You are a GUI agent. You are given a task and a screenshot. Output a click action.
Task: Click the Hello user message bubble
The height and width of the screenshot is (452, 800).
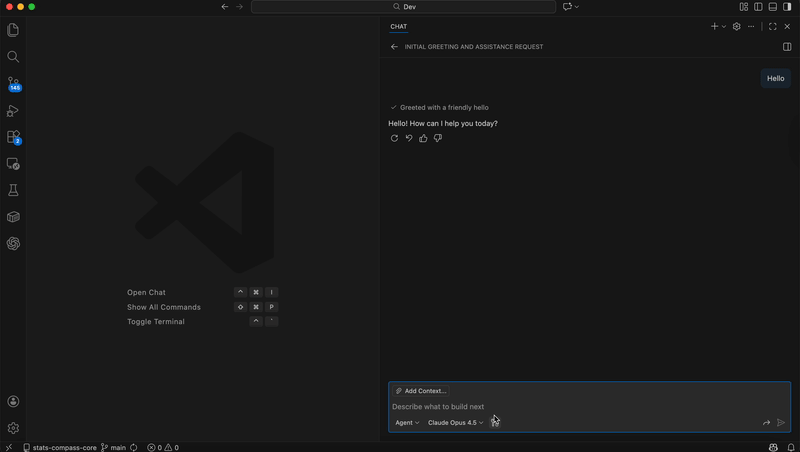click(776, 78)
